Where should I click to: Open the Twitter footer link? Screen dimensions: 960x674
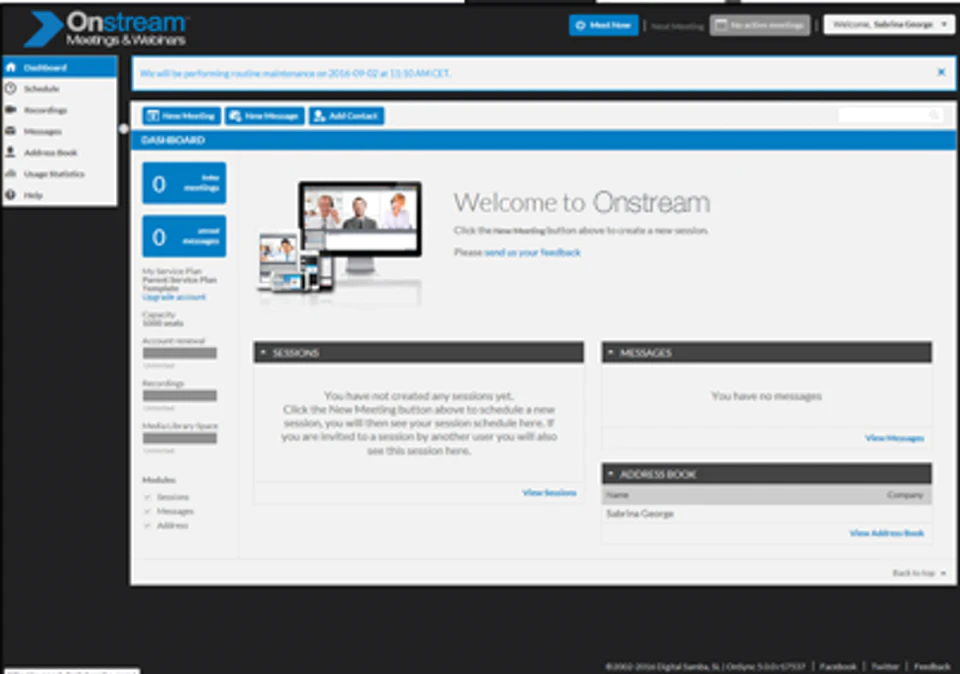885,666
